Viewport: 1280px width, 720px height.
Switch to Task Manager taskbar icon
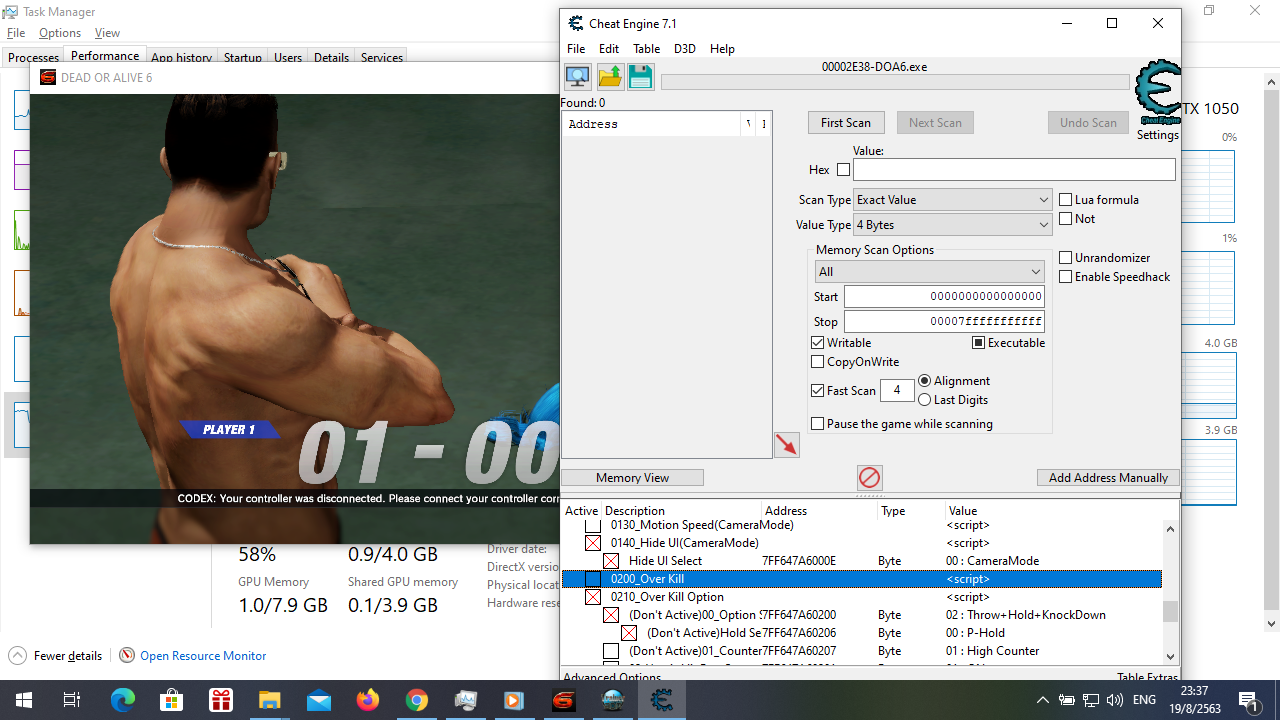[x=466, y=700]
